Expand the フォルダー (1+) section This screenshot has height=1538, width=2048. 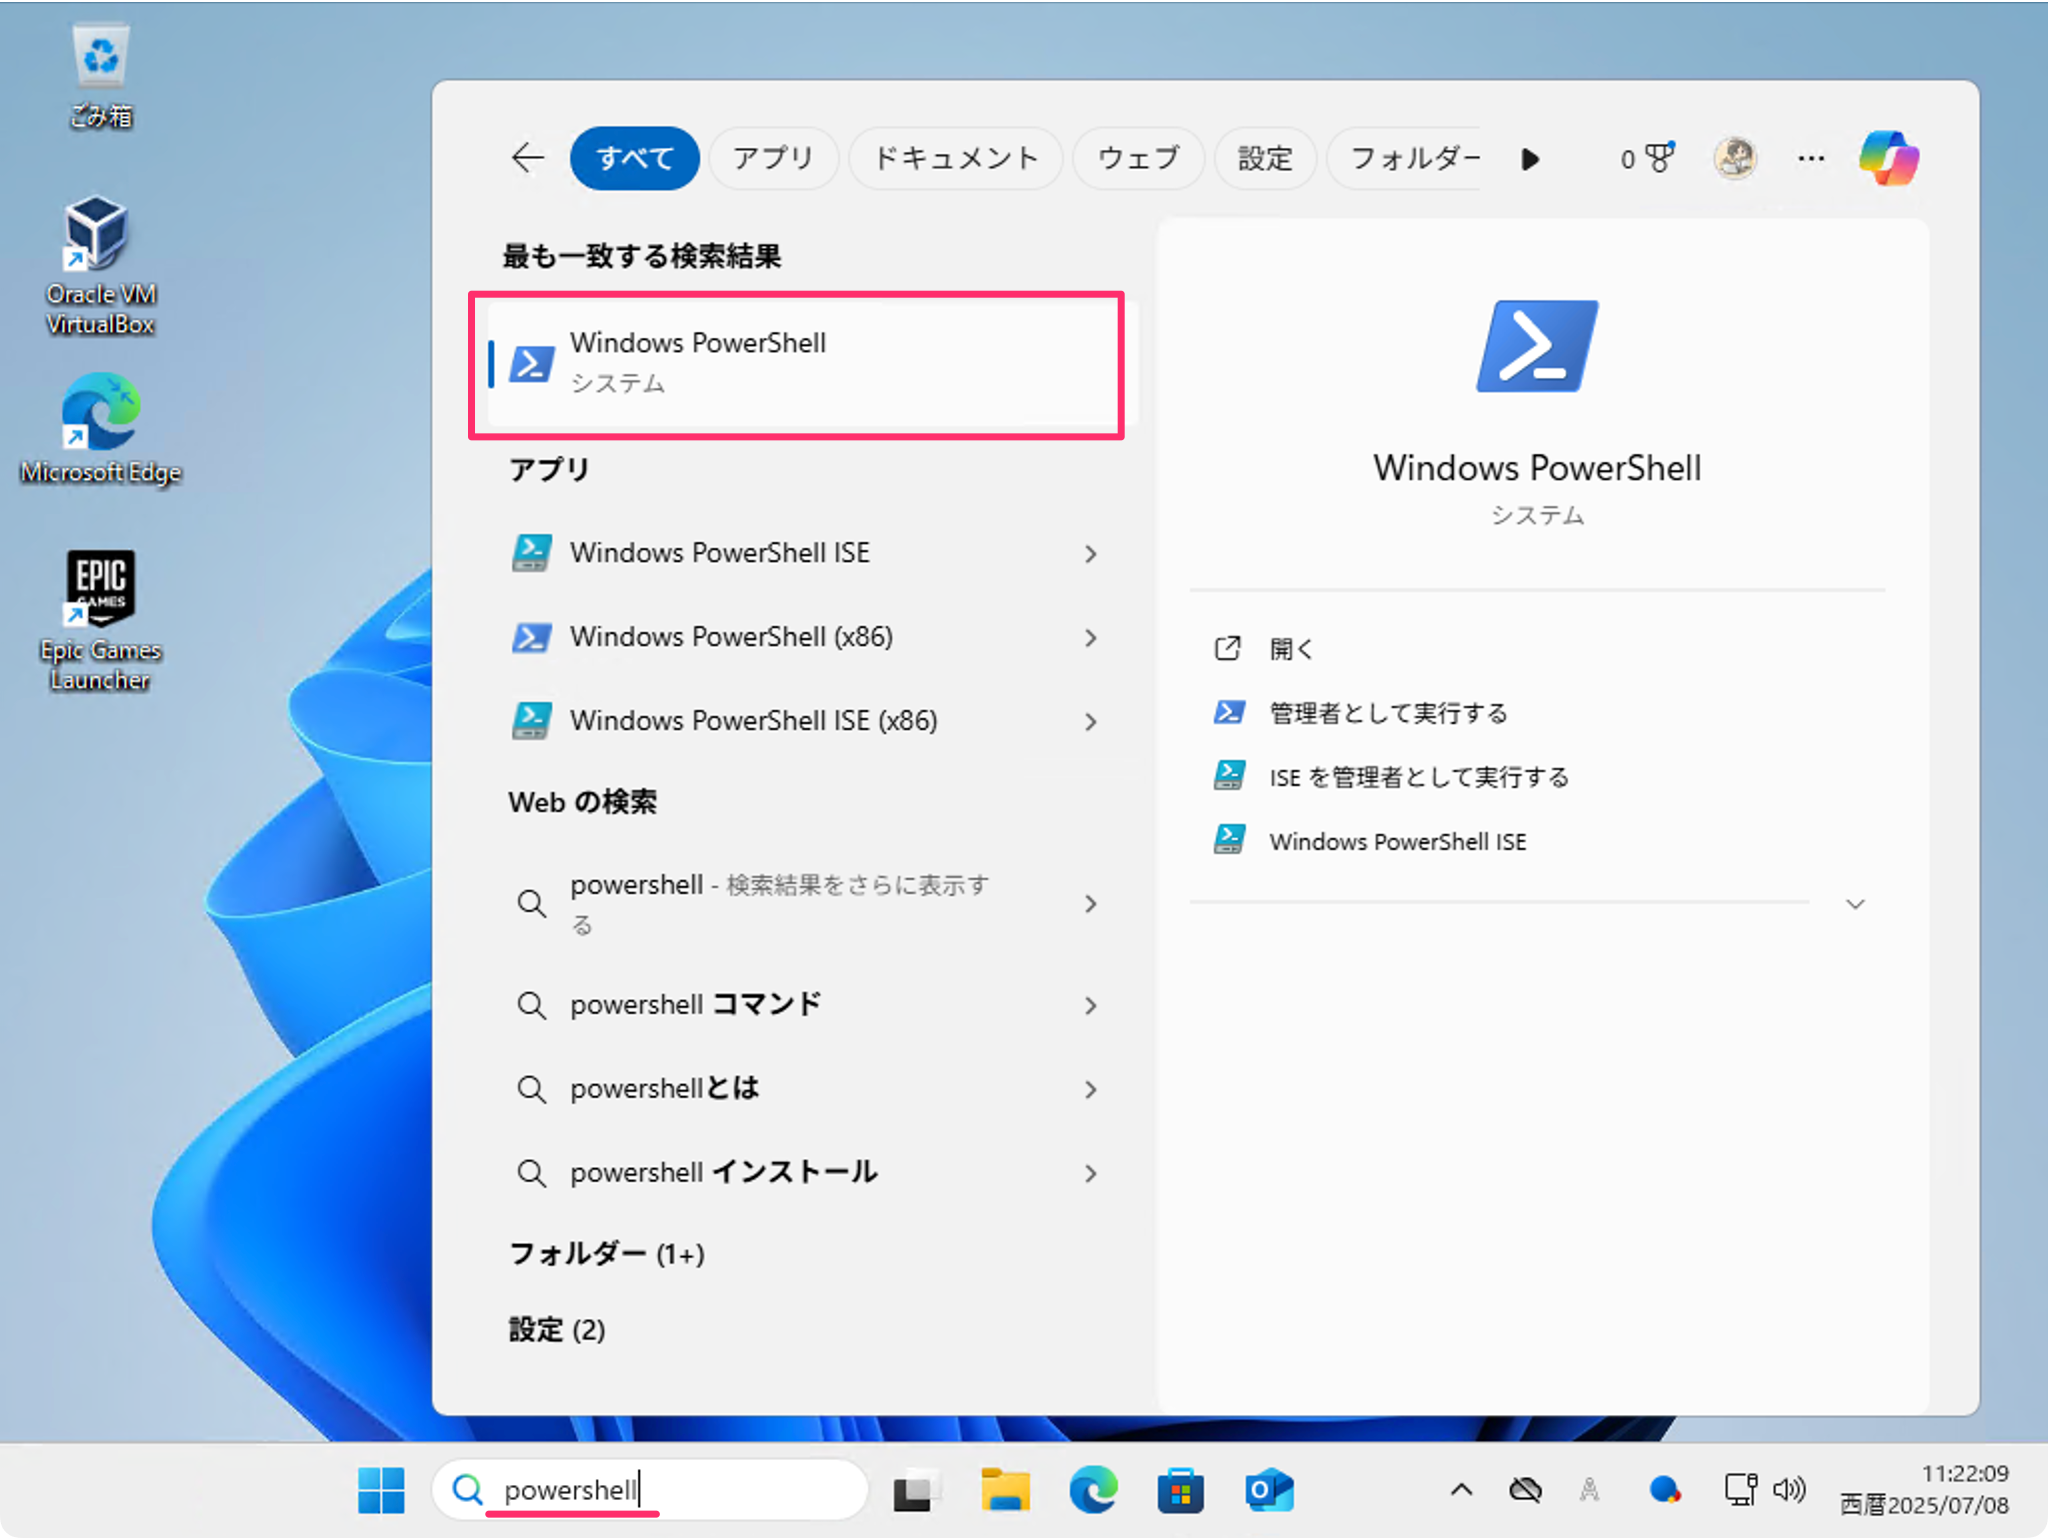(x=605, y=1253)
